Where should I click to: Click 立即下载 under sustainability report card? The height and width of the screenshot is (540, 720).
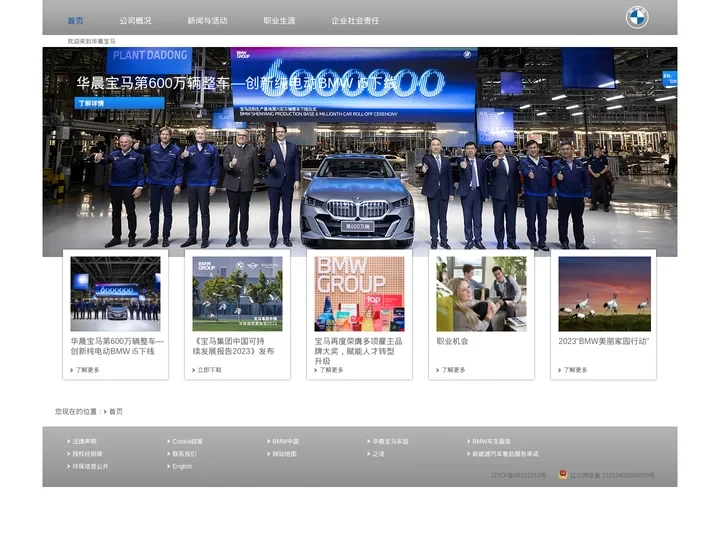(207, 370)
